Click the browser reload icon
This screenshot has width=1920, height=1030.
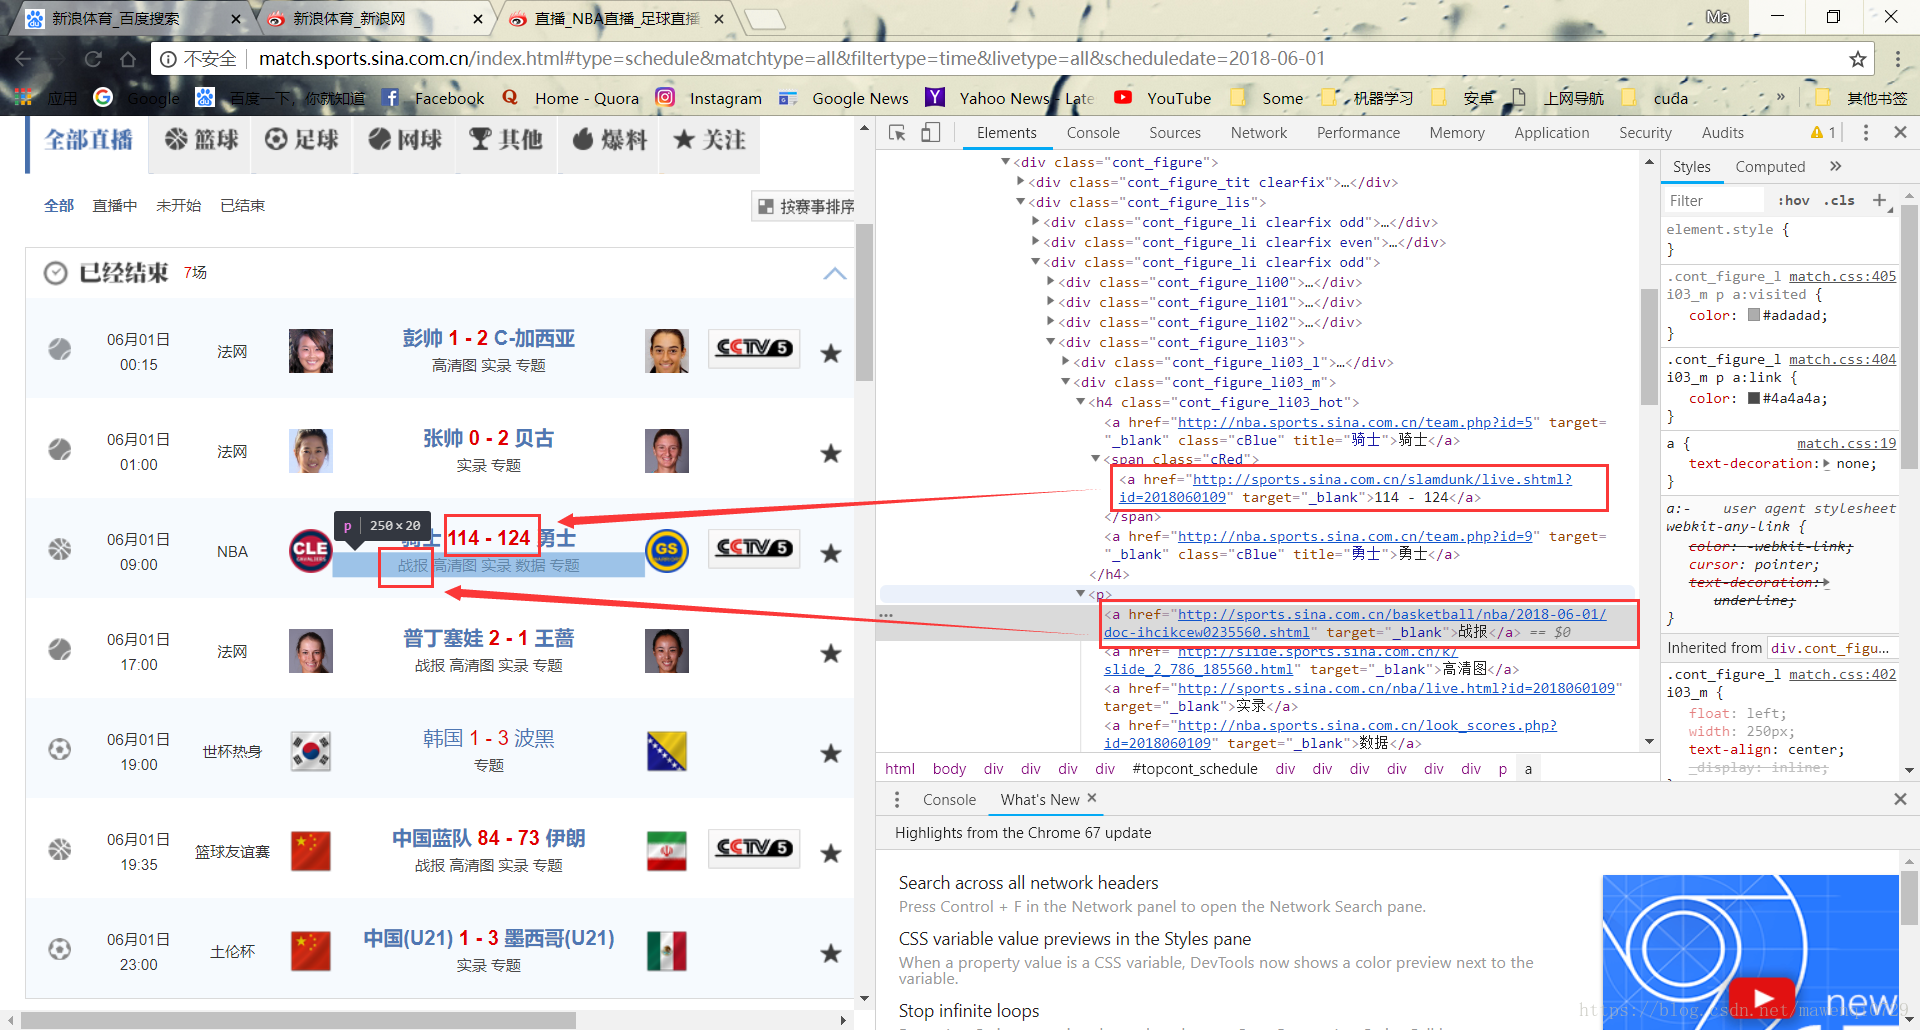pos(93,59)
